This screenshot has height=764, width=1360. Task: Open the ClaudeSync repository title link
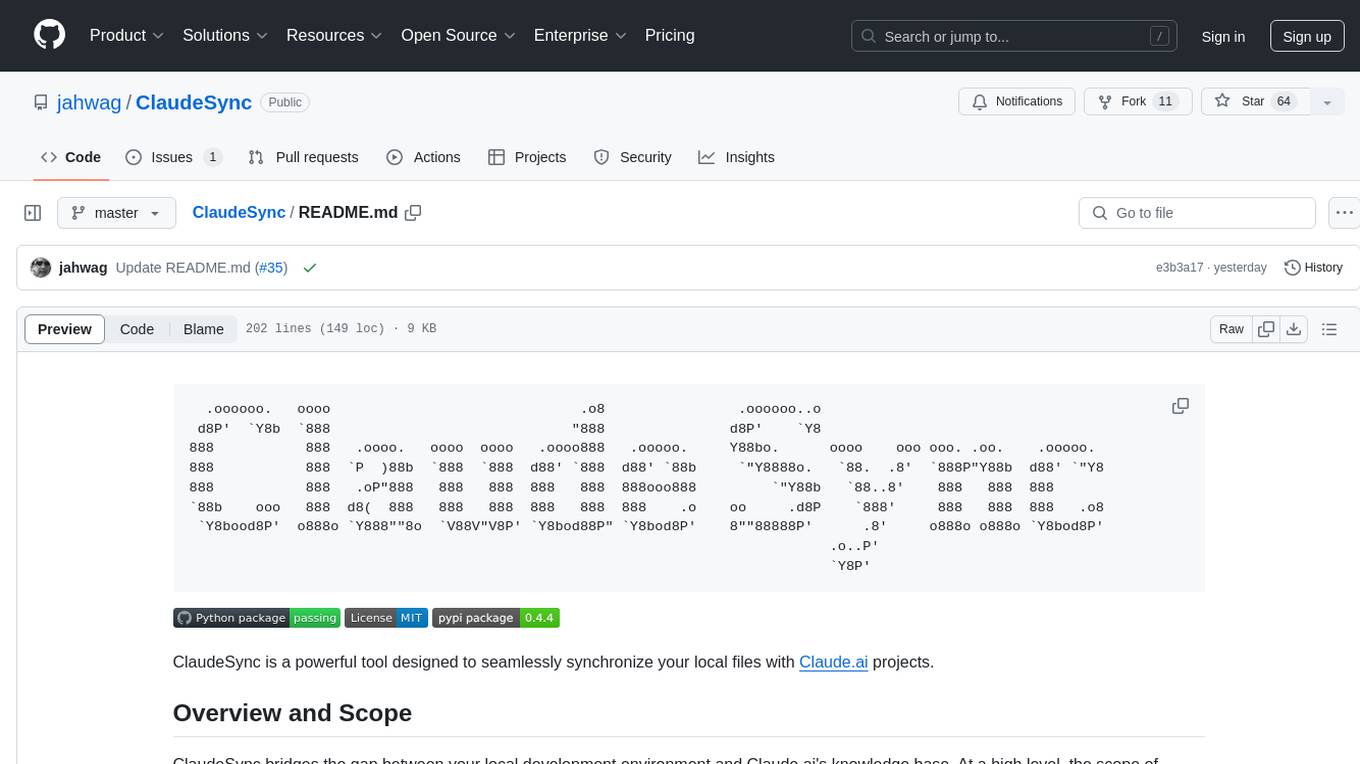point(194,102)
